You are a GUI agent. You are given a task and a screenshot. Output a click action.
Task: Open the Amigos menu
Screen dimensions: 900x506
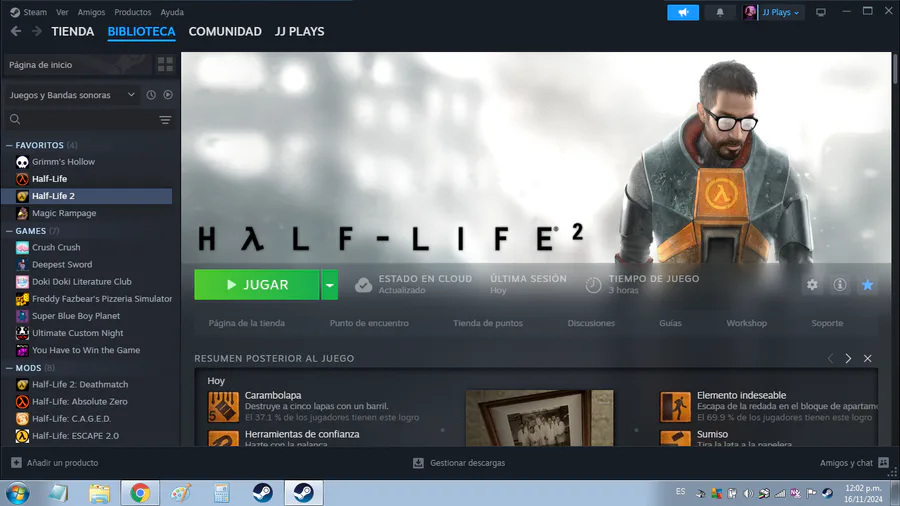pyautogui.click(x=91, y=12)
